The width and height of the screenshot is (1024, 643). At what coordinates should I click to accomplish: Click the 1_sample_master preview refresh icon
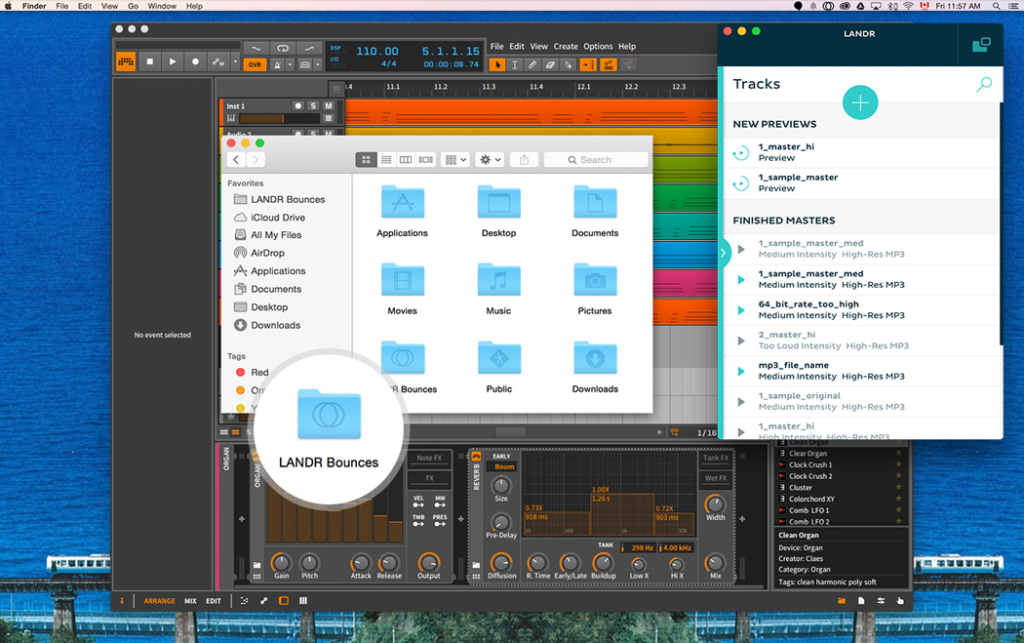coord(741,184)
